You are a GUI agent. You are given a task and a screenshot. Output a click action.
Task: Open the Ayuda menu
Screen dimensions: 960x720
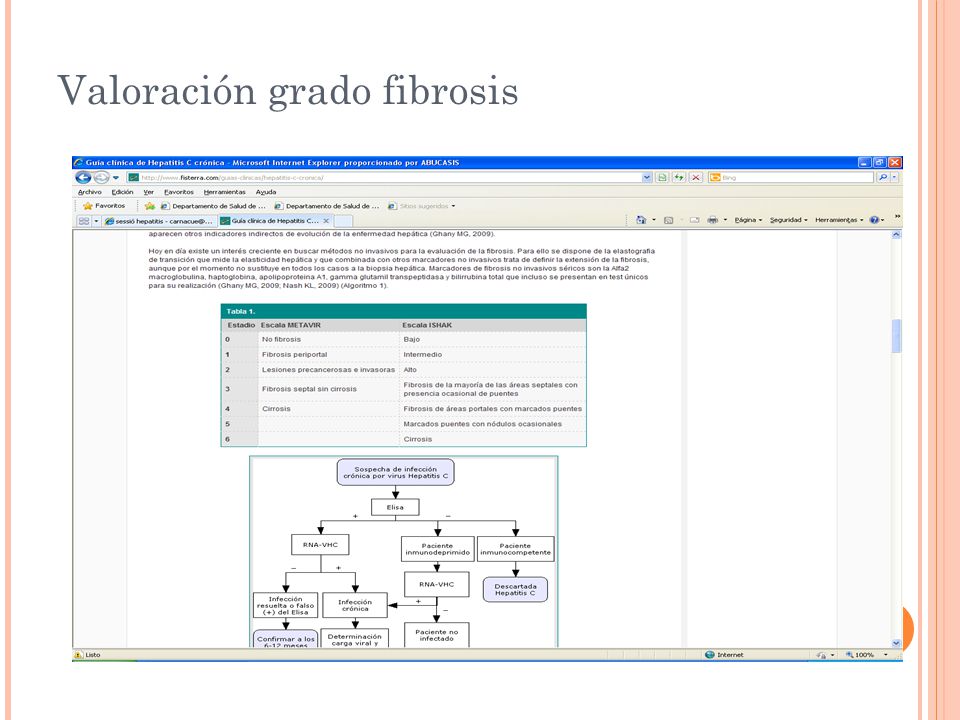click(266, 192)
